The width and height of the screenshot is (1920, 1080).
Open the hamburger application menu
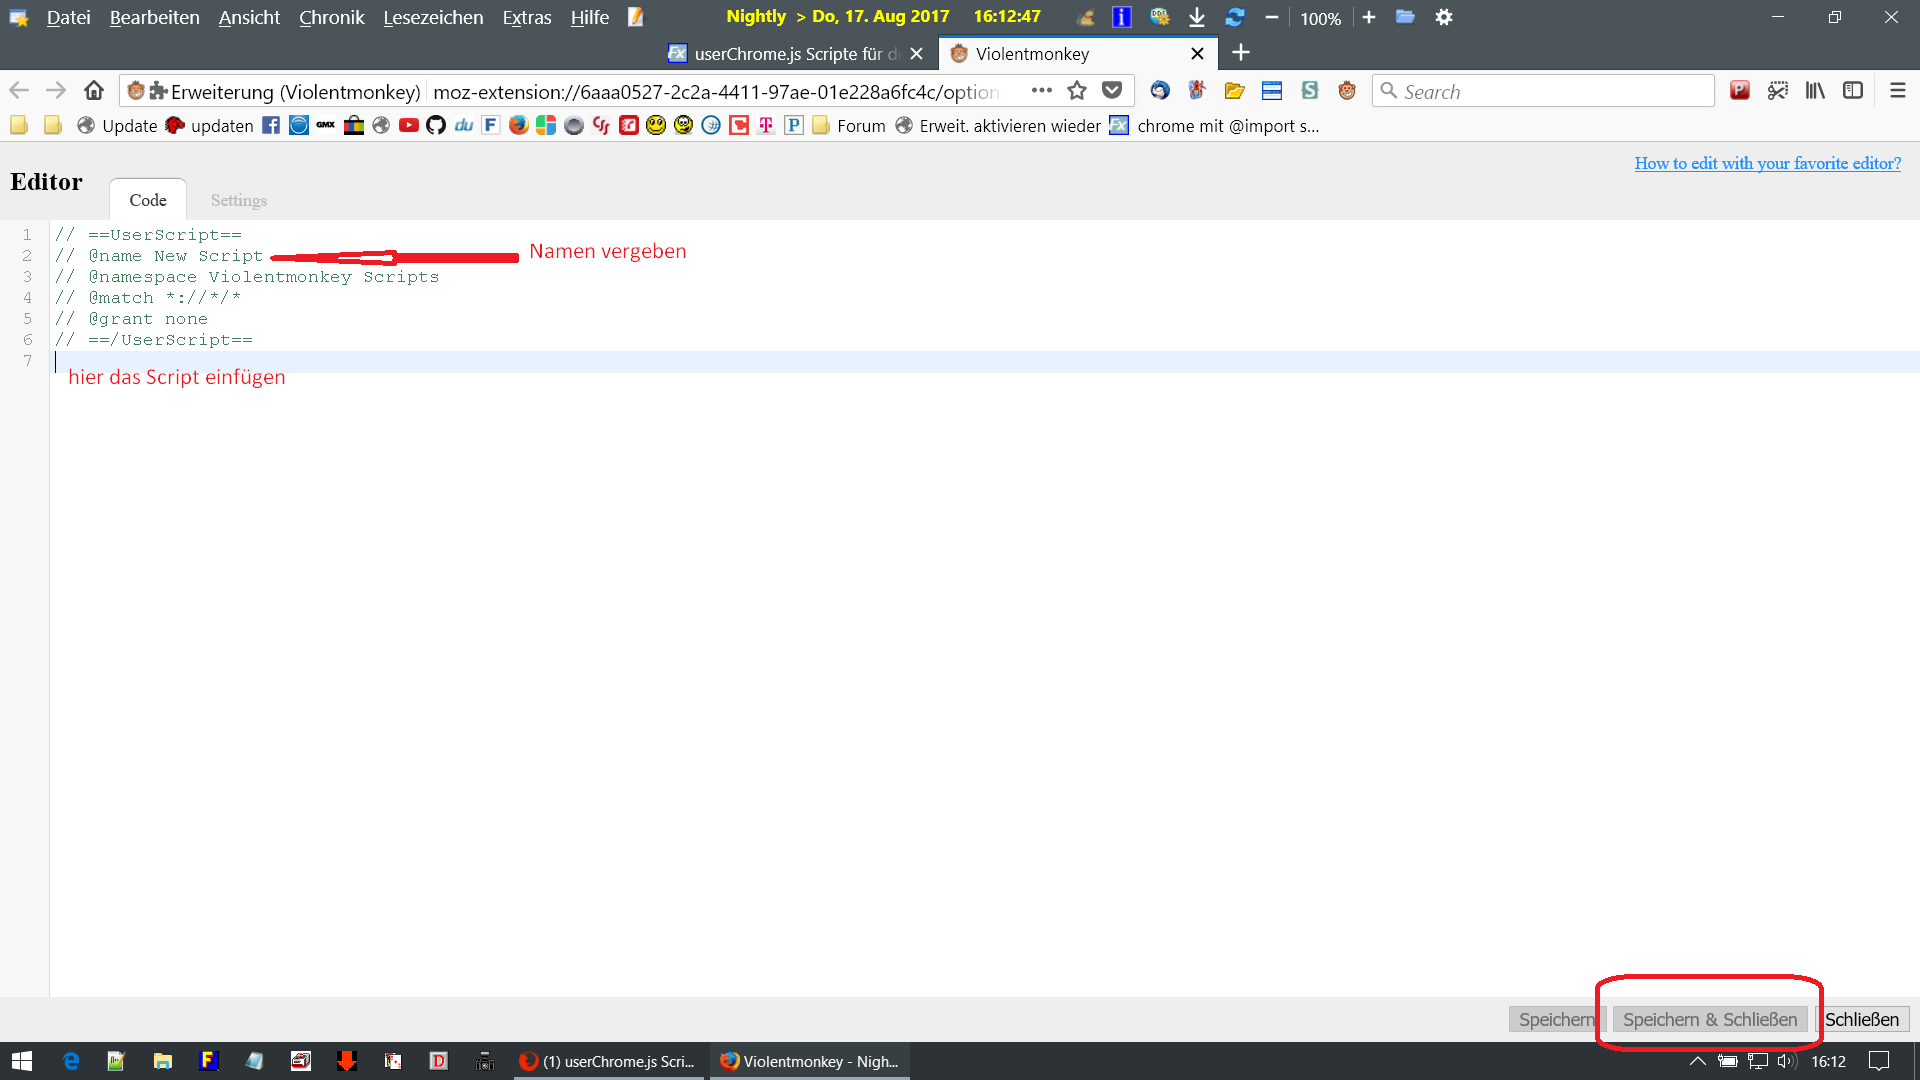click(x=1898, y=91)
